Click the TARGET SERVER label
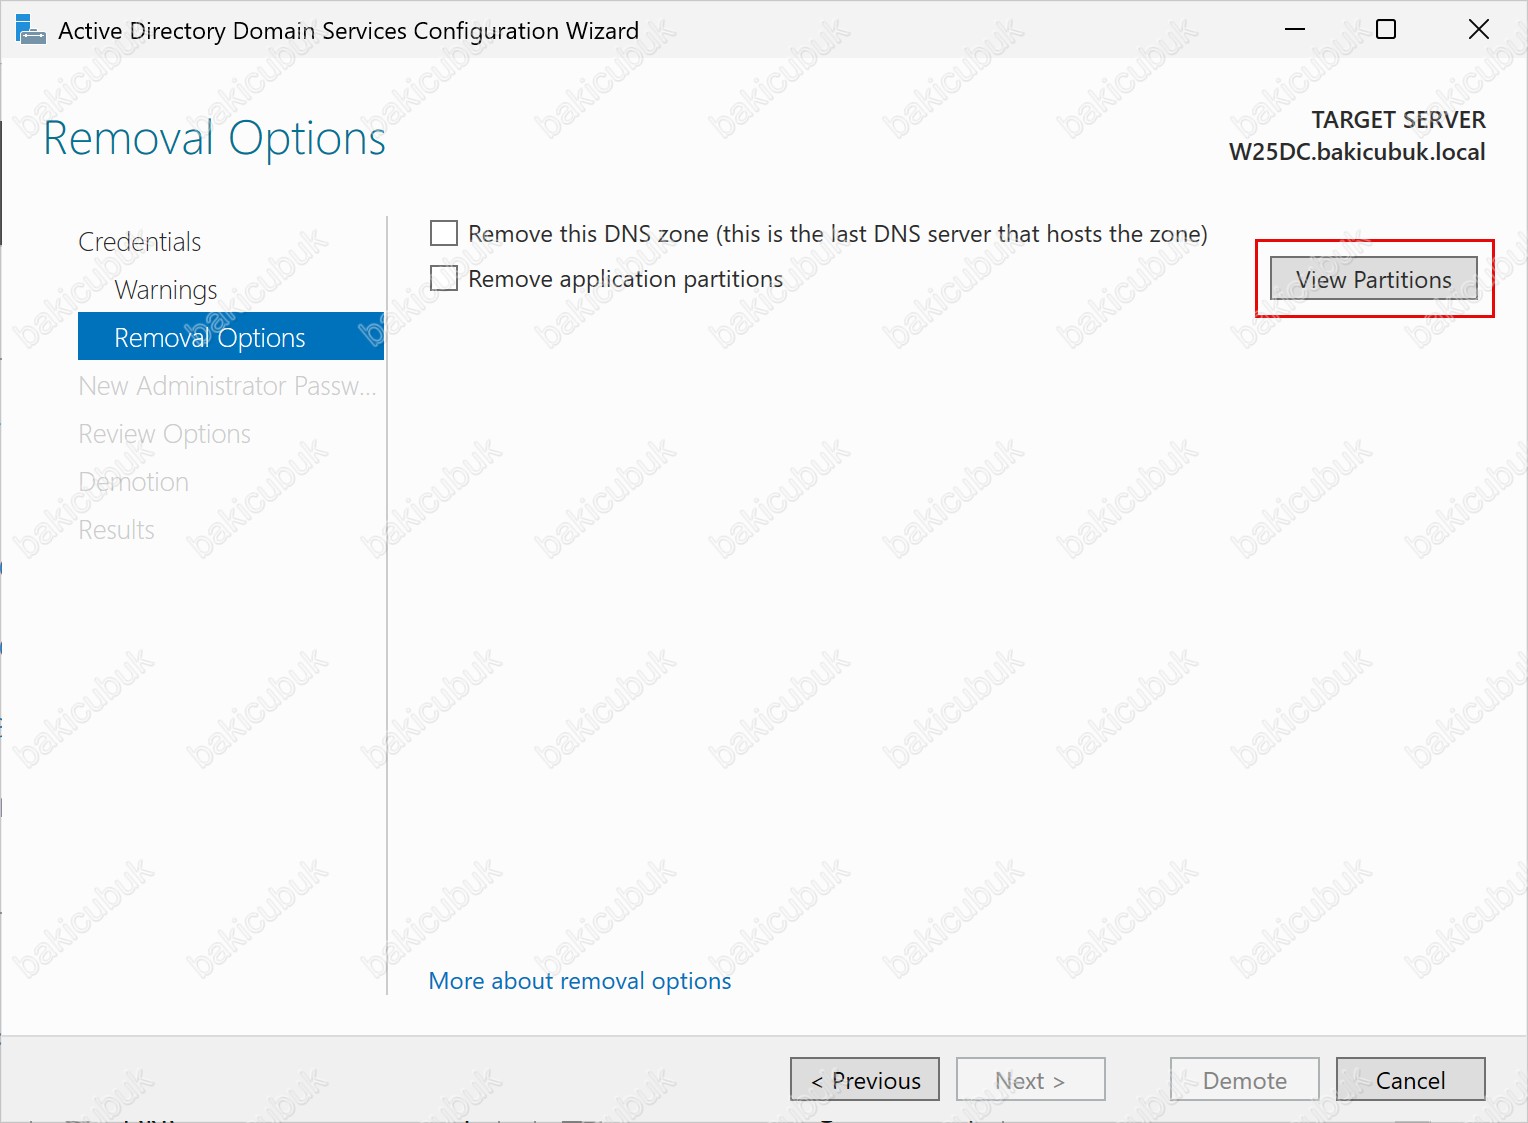Screen dimensions: 1528x1123 point(1398,120)
